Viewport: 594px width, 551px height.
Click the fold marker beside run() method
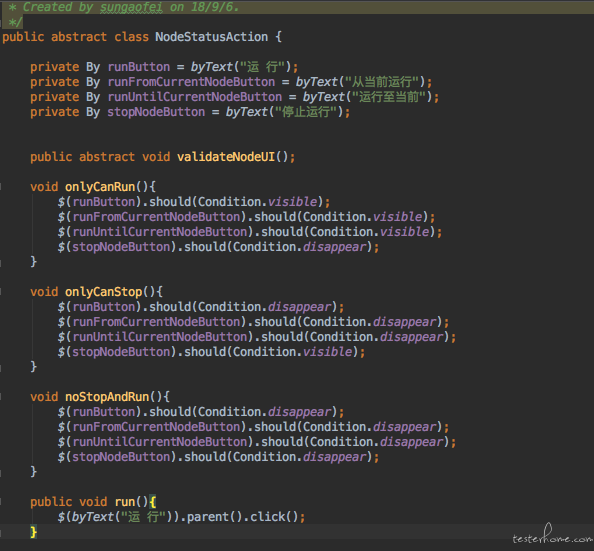coord(1,501)
